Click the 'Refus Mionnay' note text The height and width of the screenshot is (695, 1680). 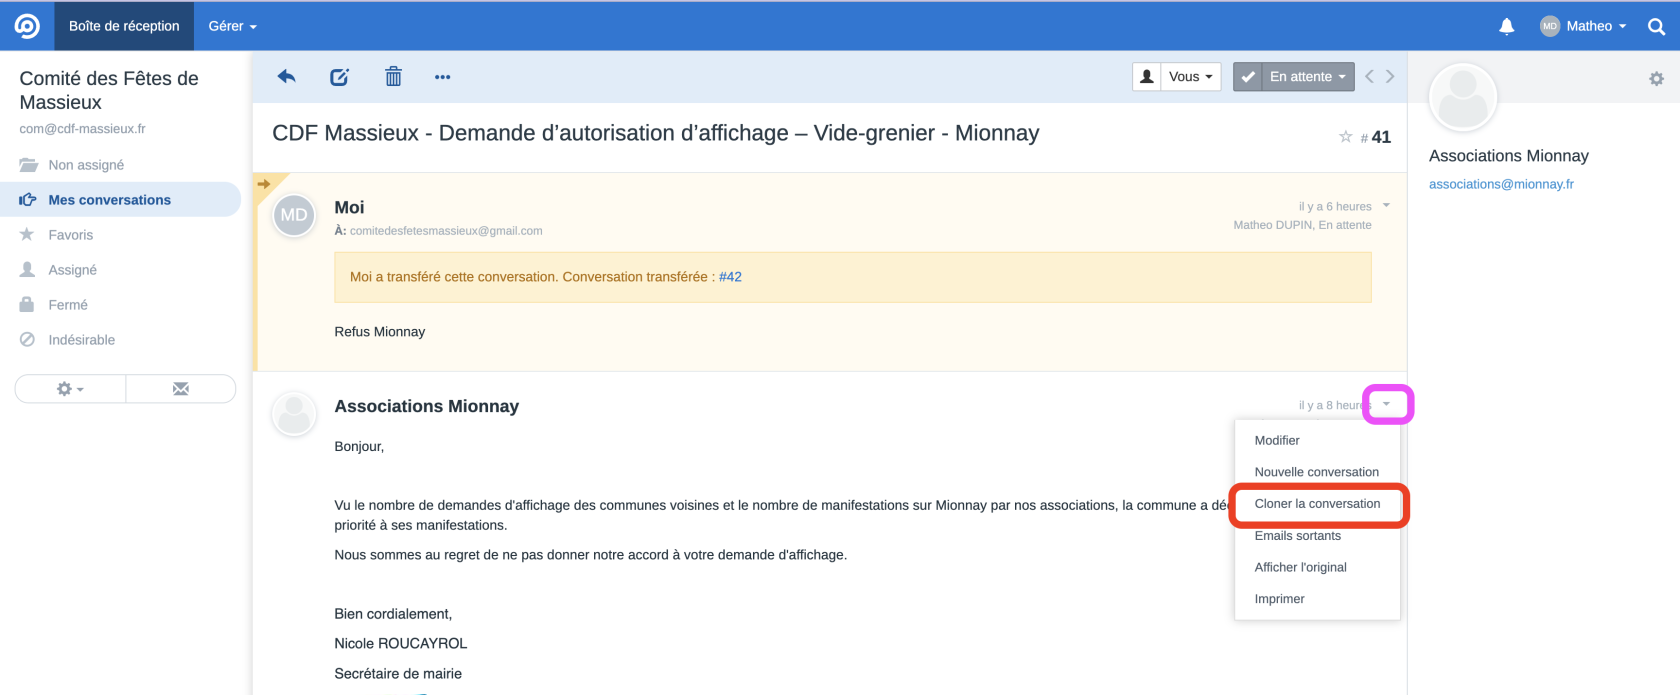[379, 332]
